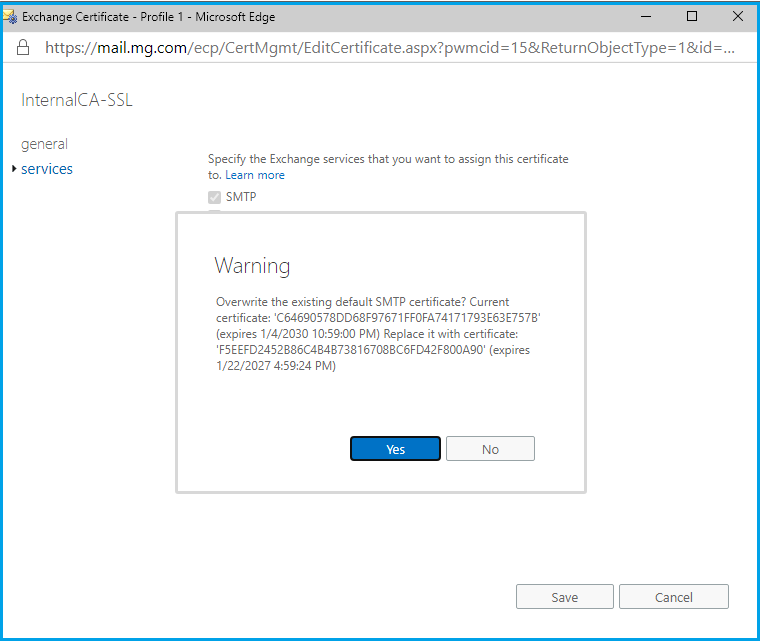The height and width of the screenshot is (641, 760).
Task: Click the Warning dialog heading
Action: click(252, 266)
